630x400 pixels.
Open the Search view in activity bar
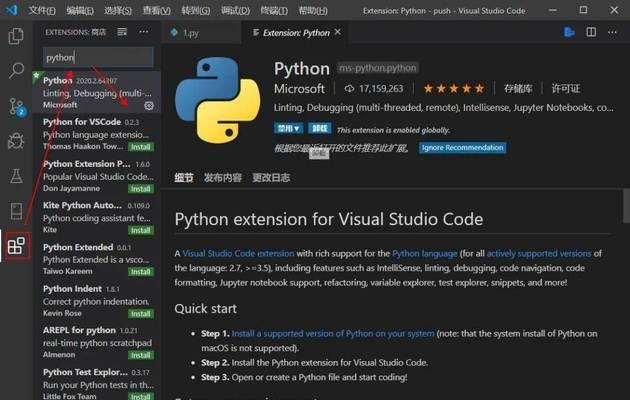coord(16,71)
